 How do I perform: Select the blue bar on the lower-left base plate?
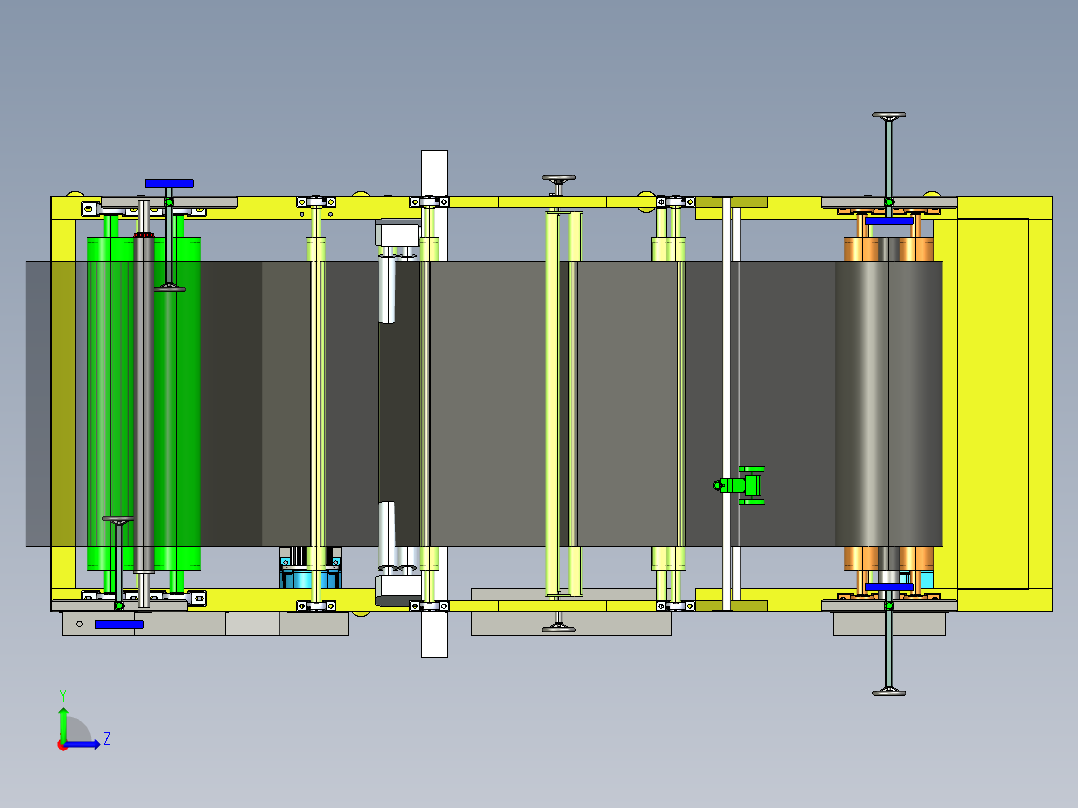[x=119, y=624]
